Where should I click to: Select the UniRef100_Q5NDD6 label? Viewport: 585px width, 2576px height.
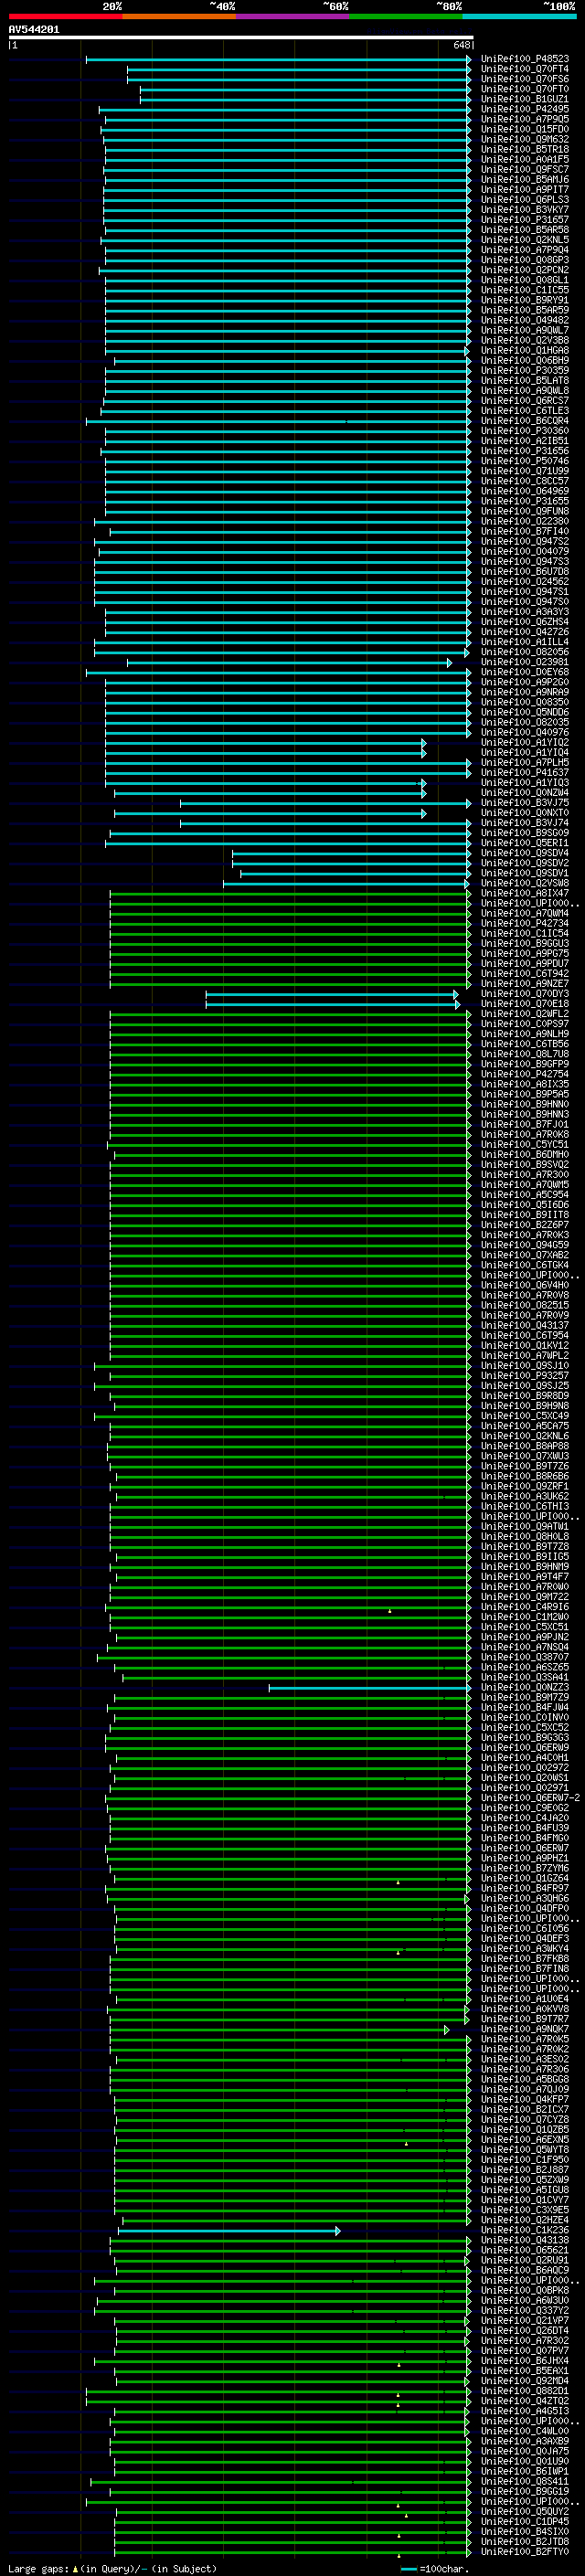pos(525,713)
